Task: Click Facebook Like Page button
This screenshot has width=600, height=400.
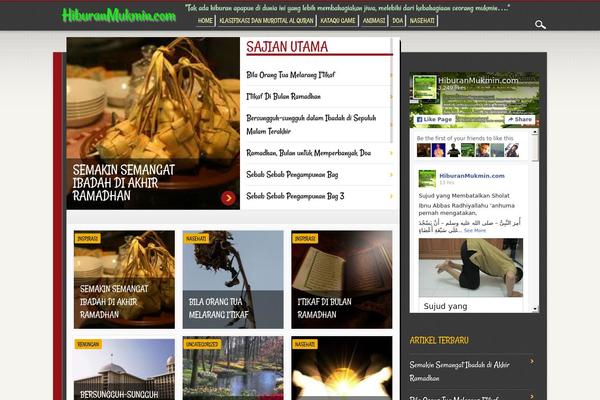Action: point(434,119)
